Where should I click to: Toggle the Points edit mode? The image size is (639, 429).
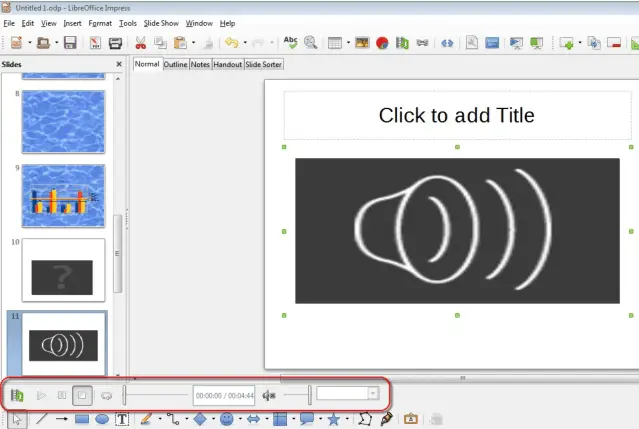pyautogui.click(x=365, y=419)
